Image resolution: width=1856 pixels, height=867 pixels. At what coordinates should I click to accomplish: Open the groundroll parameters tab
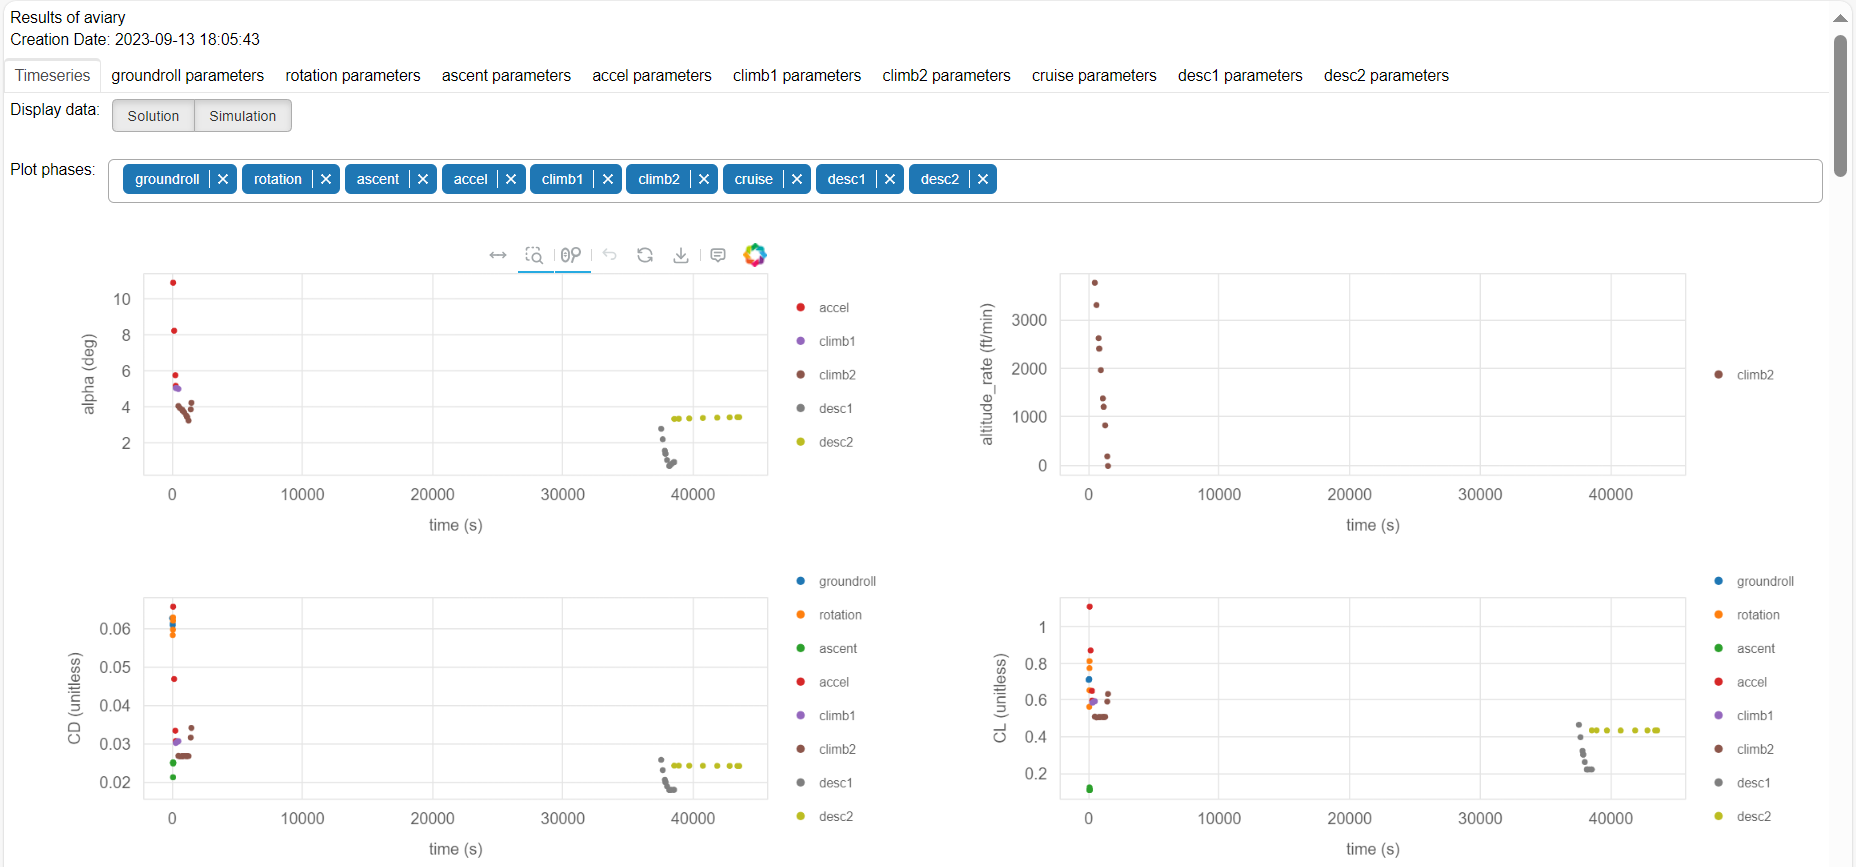click(188, 75)
